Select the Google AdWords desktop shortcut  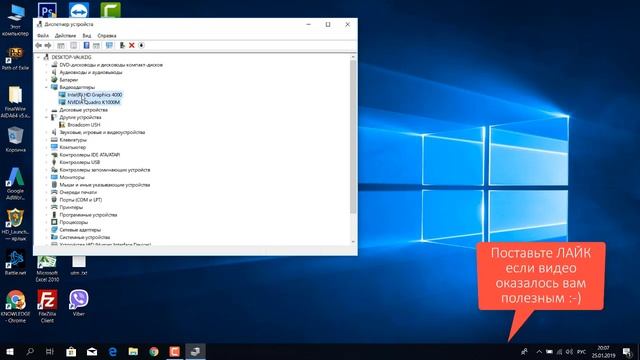coord(16,184)
